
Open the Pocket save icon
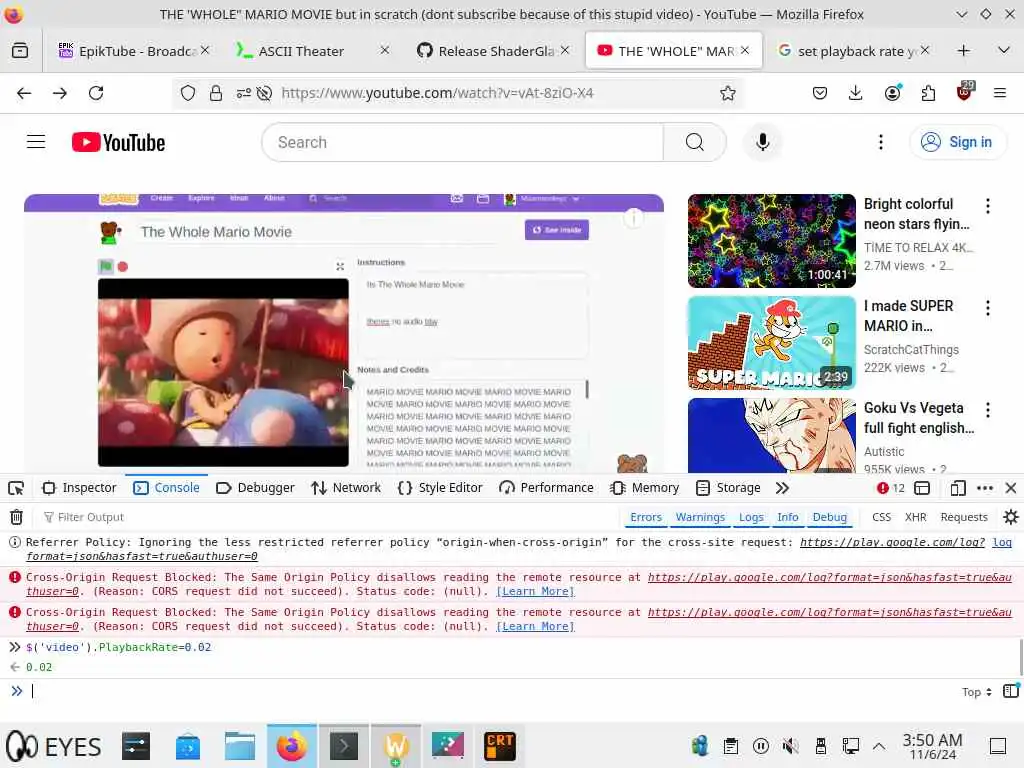pos(820,93)
